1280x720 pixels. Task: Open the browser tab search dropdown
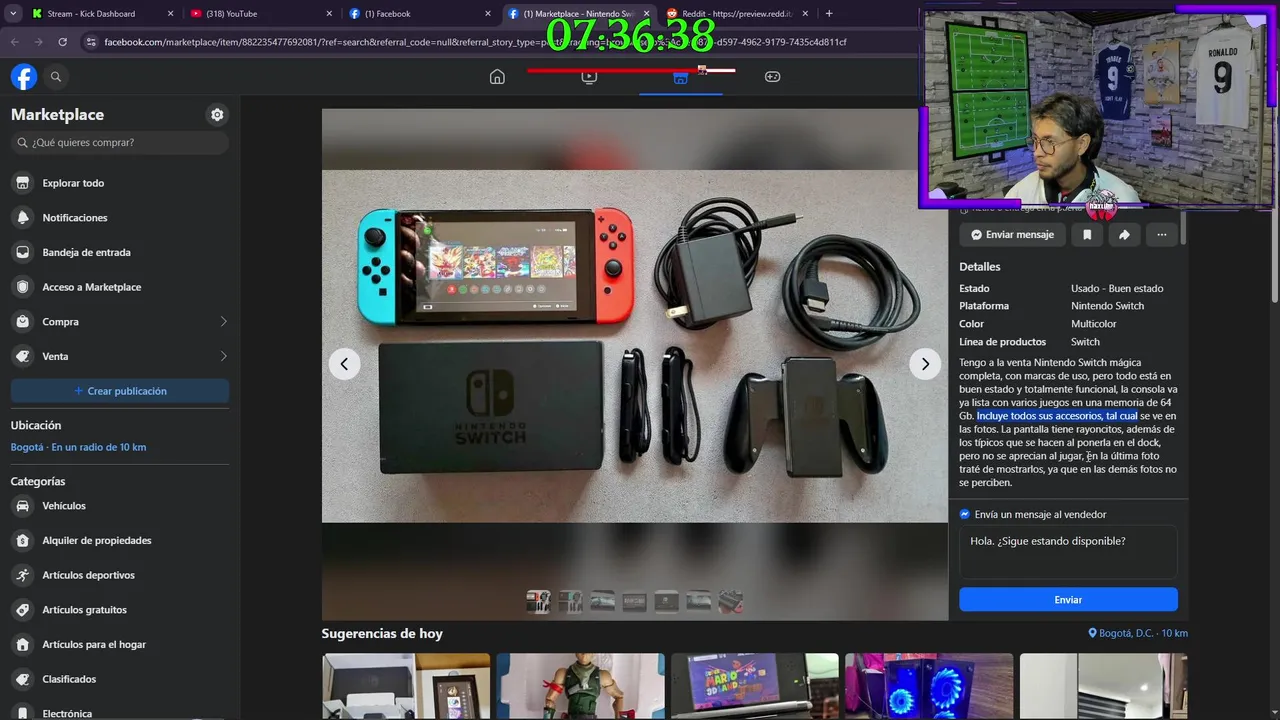pyautogui.click(x=13, y=14)
